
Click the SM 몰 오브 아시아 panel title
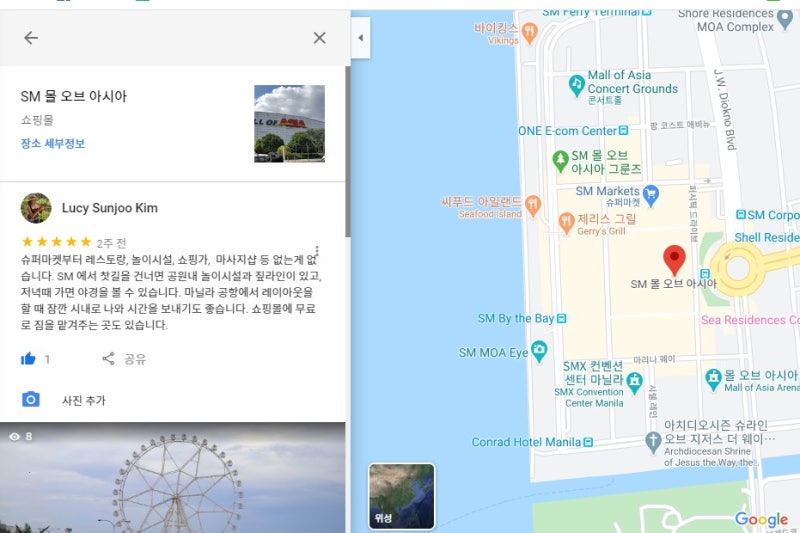click(73, 96)
